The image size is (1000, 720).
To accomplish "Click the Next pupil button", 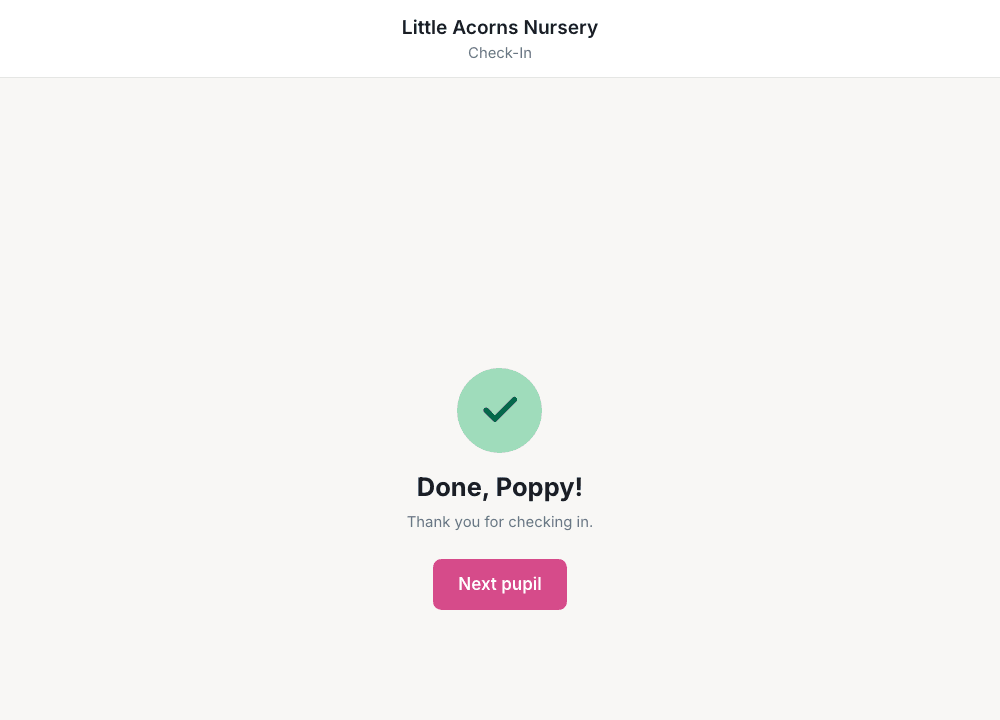I will pos(499,584).
